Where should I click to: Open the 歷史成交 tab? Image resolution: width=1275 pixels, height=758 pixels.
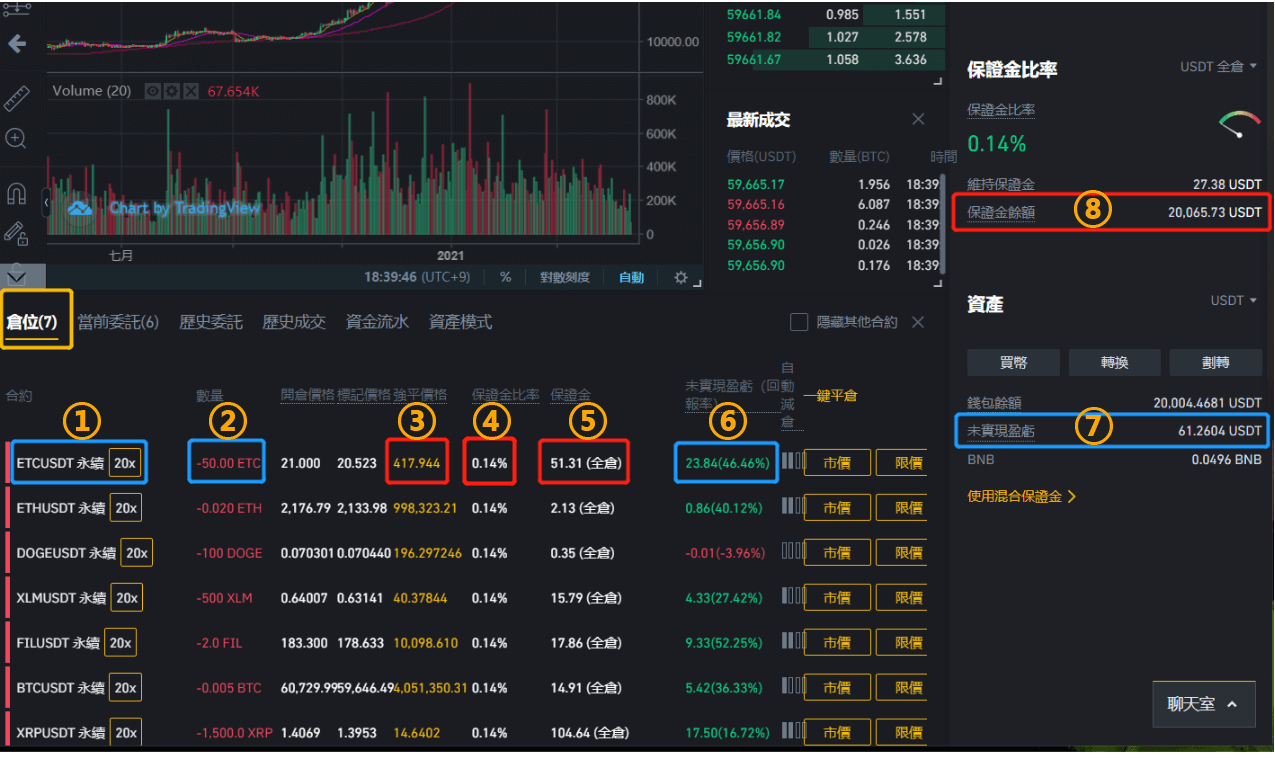tap(294, 322)
